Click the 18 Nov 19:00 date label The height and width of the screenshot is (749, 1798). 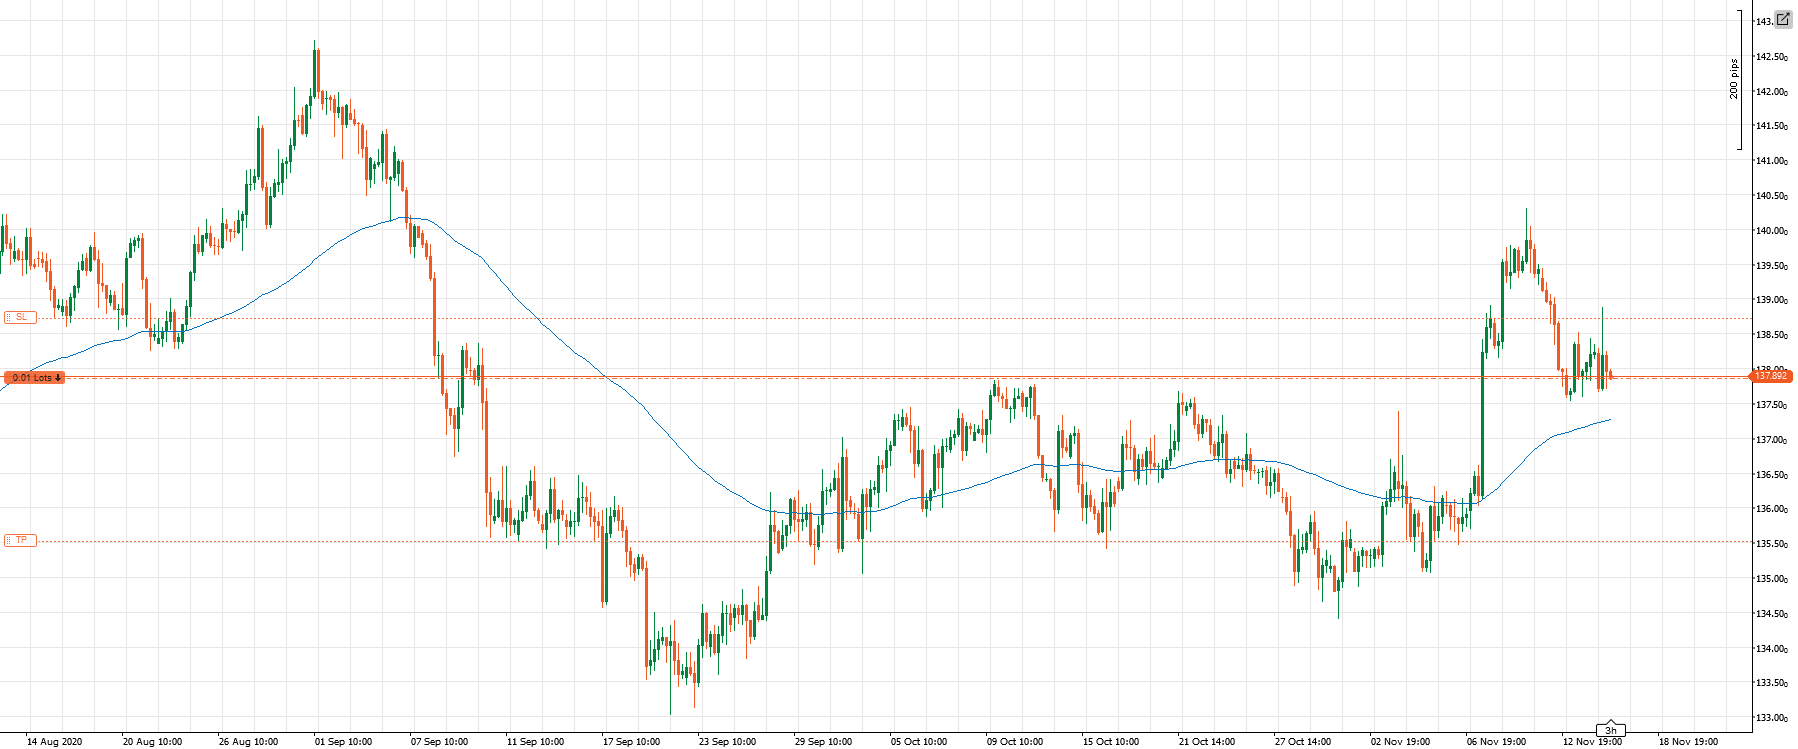(1688, 742)
